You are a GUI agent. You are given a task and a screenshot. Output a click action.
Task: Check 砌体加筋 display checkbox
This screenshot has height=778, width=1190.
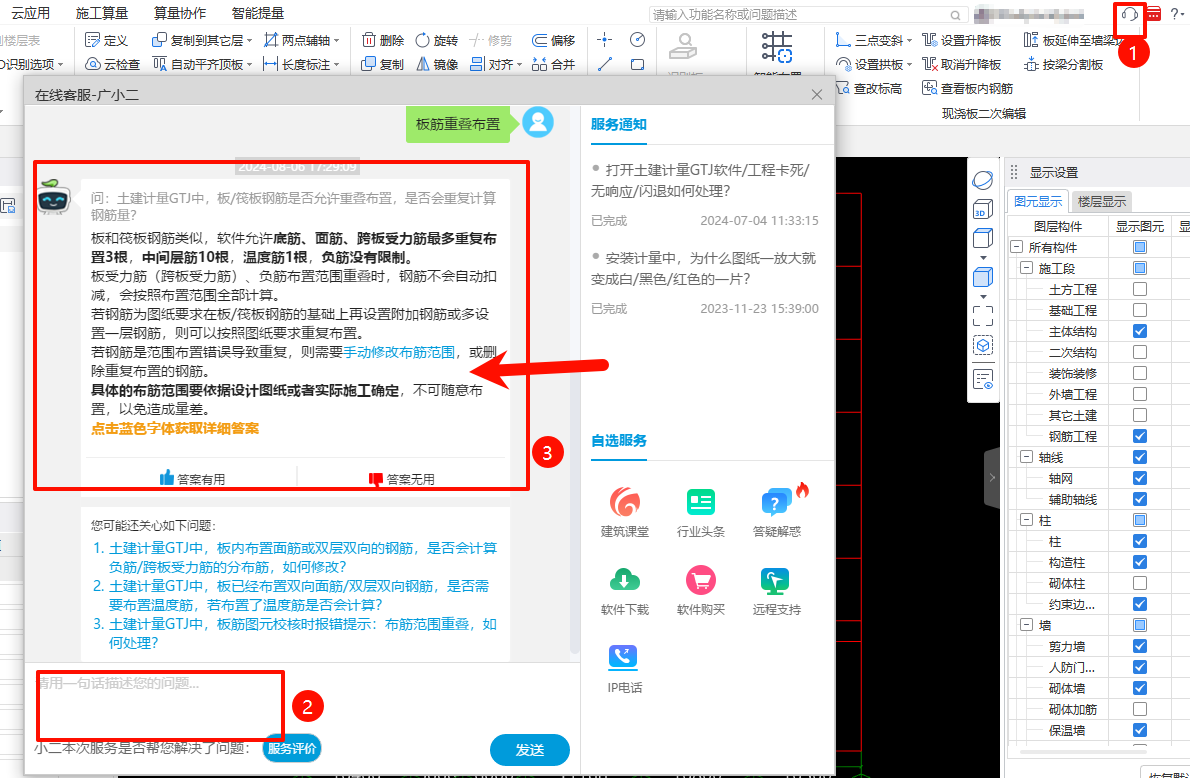(x=1139, y=709)
